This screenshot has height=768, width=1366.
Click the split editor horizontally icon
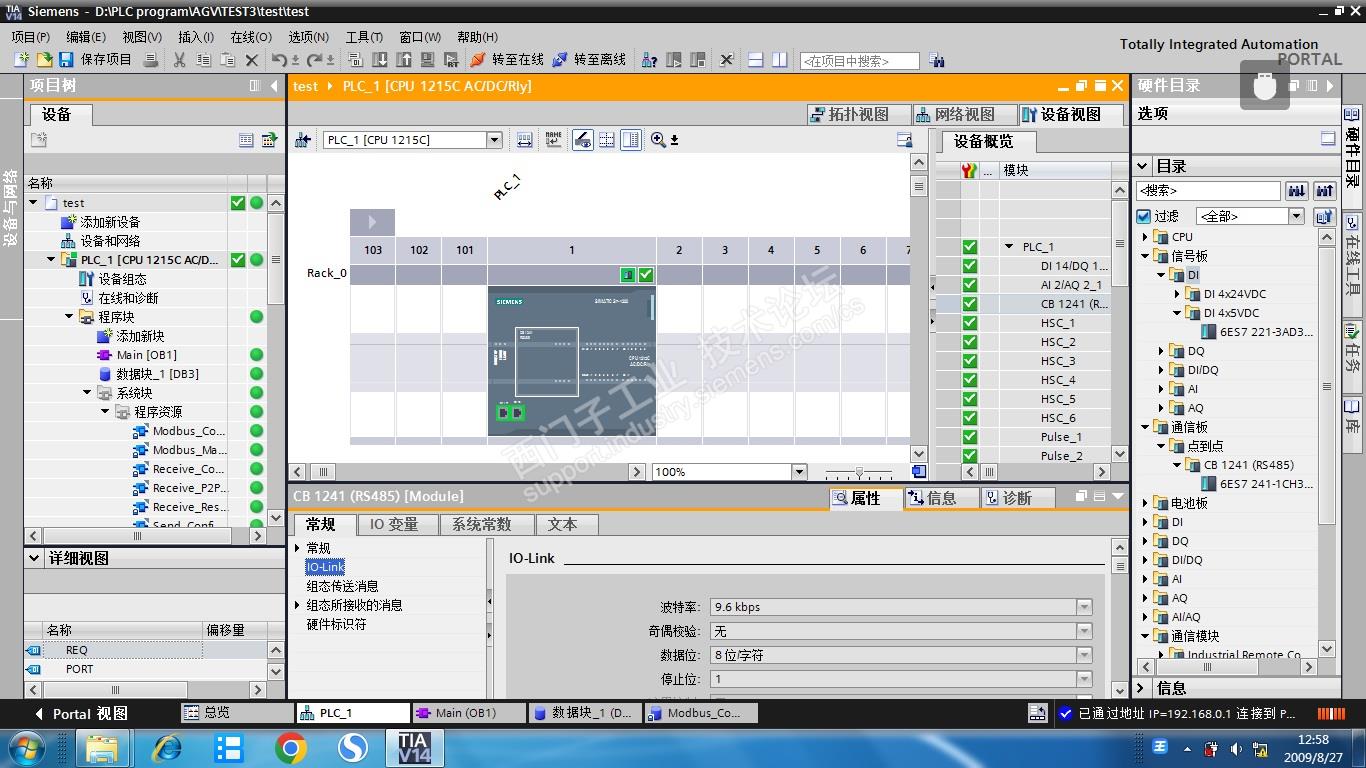(756, 60)
